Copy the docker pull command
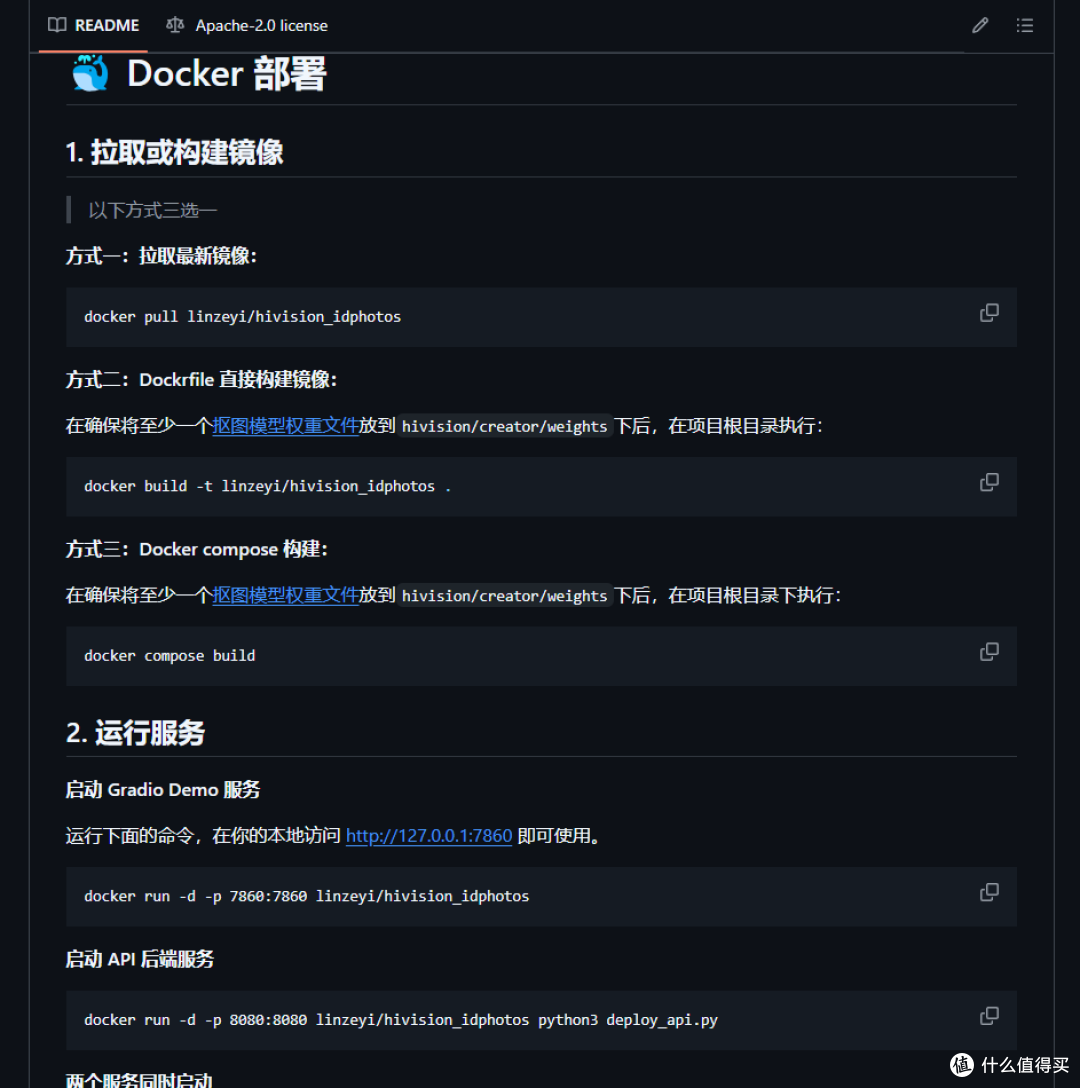Image resolution: width=1080 pixels, height=1088 pixels. (x=988, y=312)
